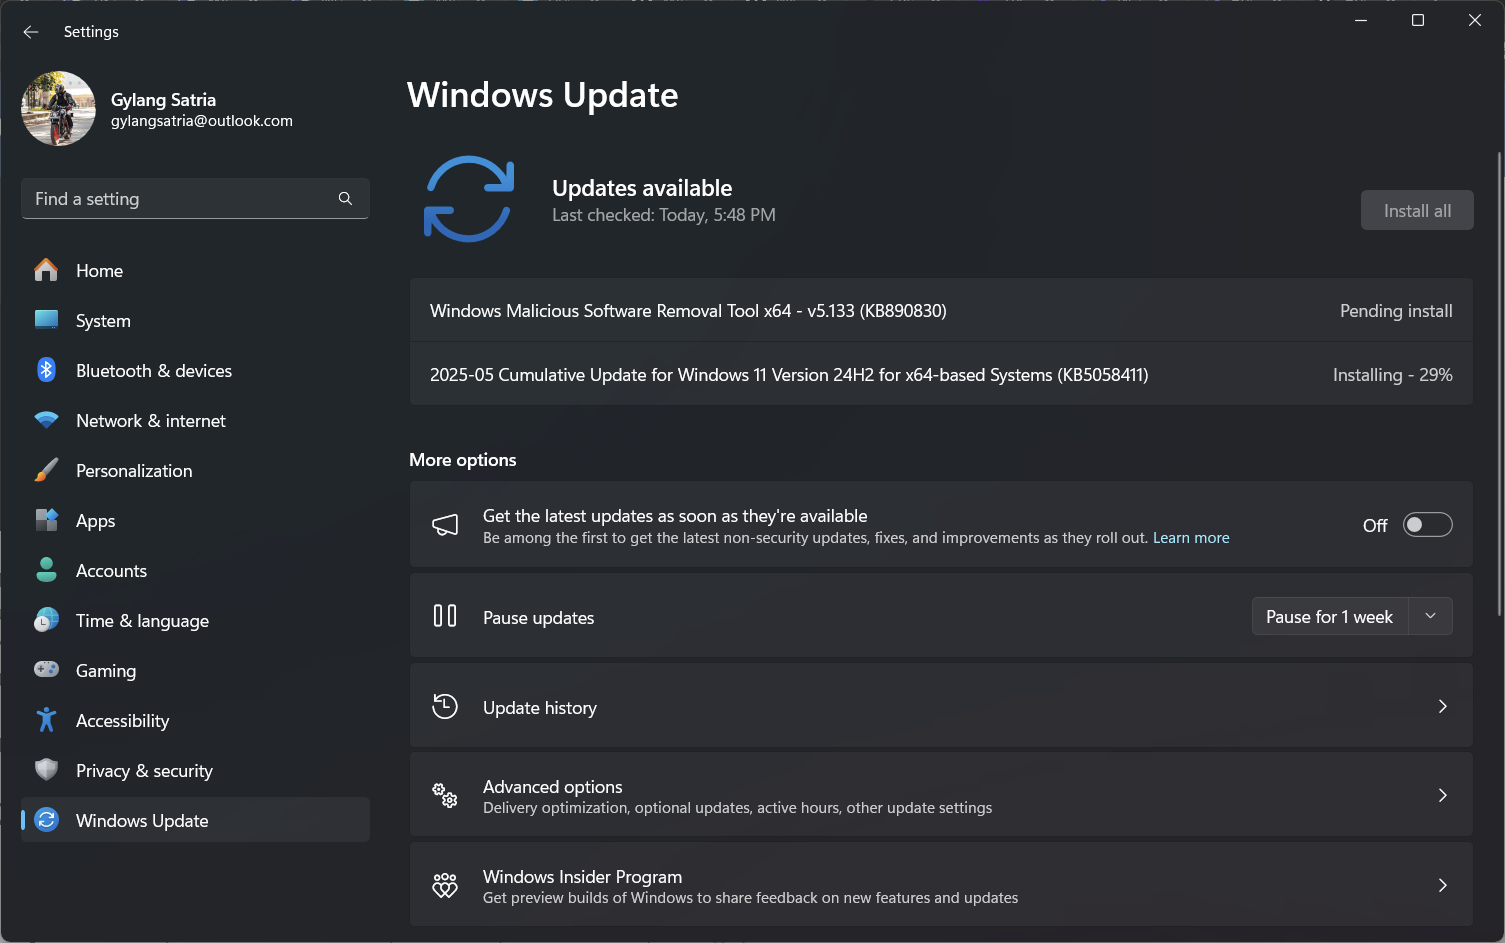Click the Home sidebar icon
The width and height of the screenshot is (1505, 943).
(46, 270)
